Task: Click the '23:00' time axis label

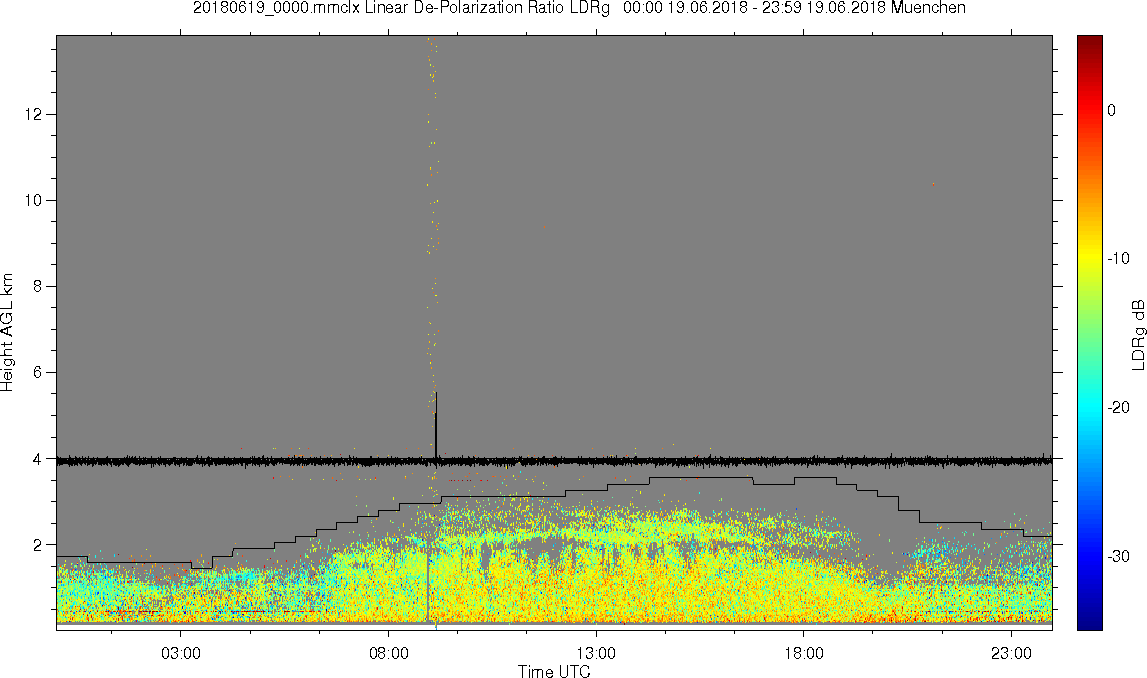Action: (x=1012, y=653)
